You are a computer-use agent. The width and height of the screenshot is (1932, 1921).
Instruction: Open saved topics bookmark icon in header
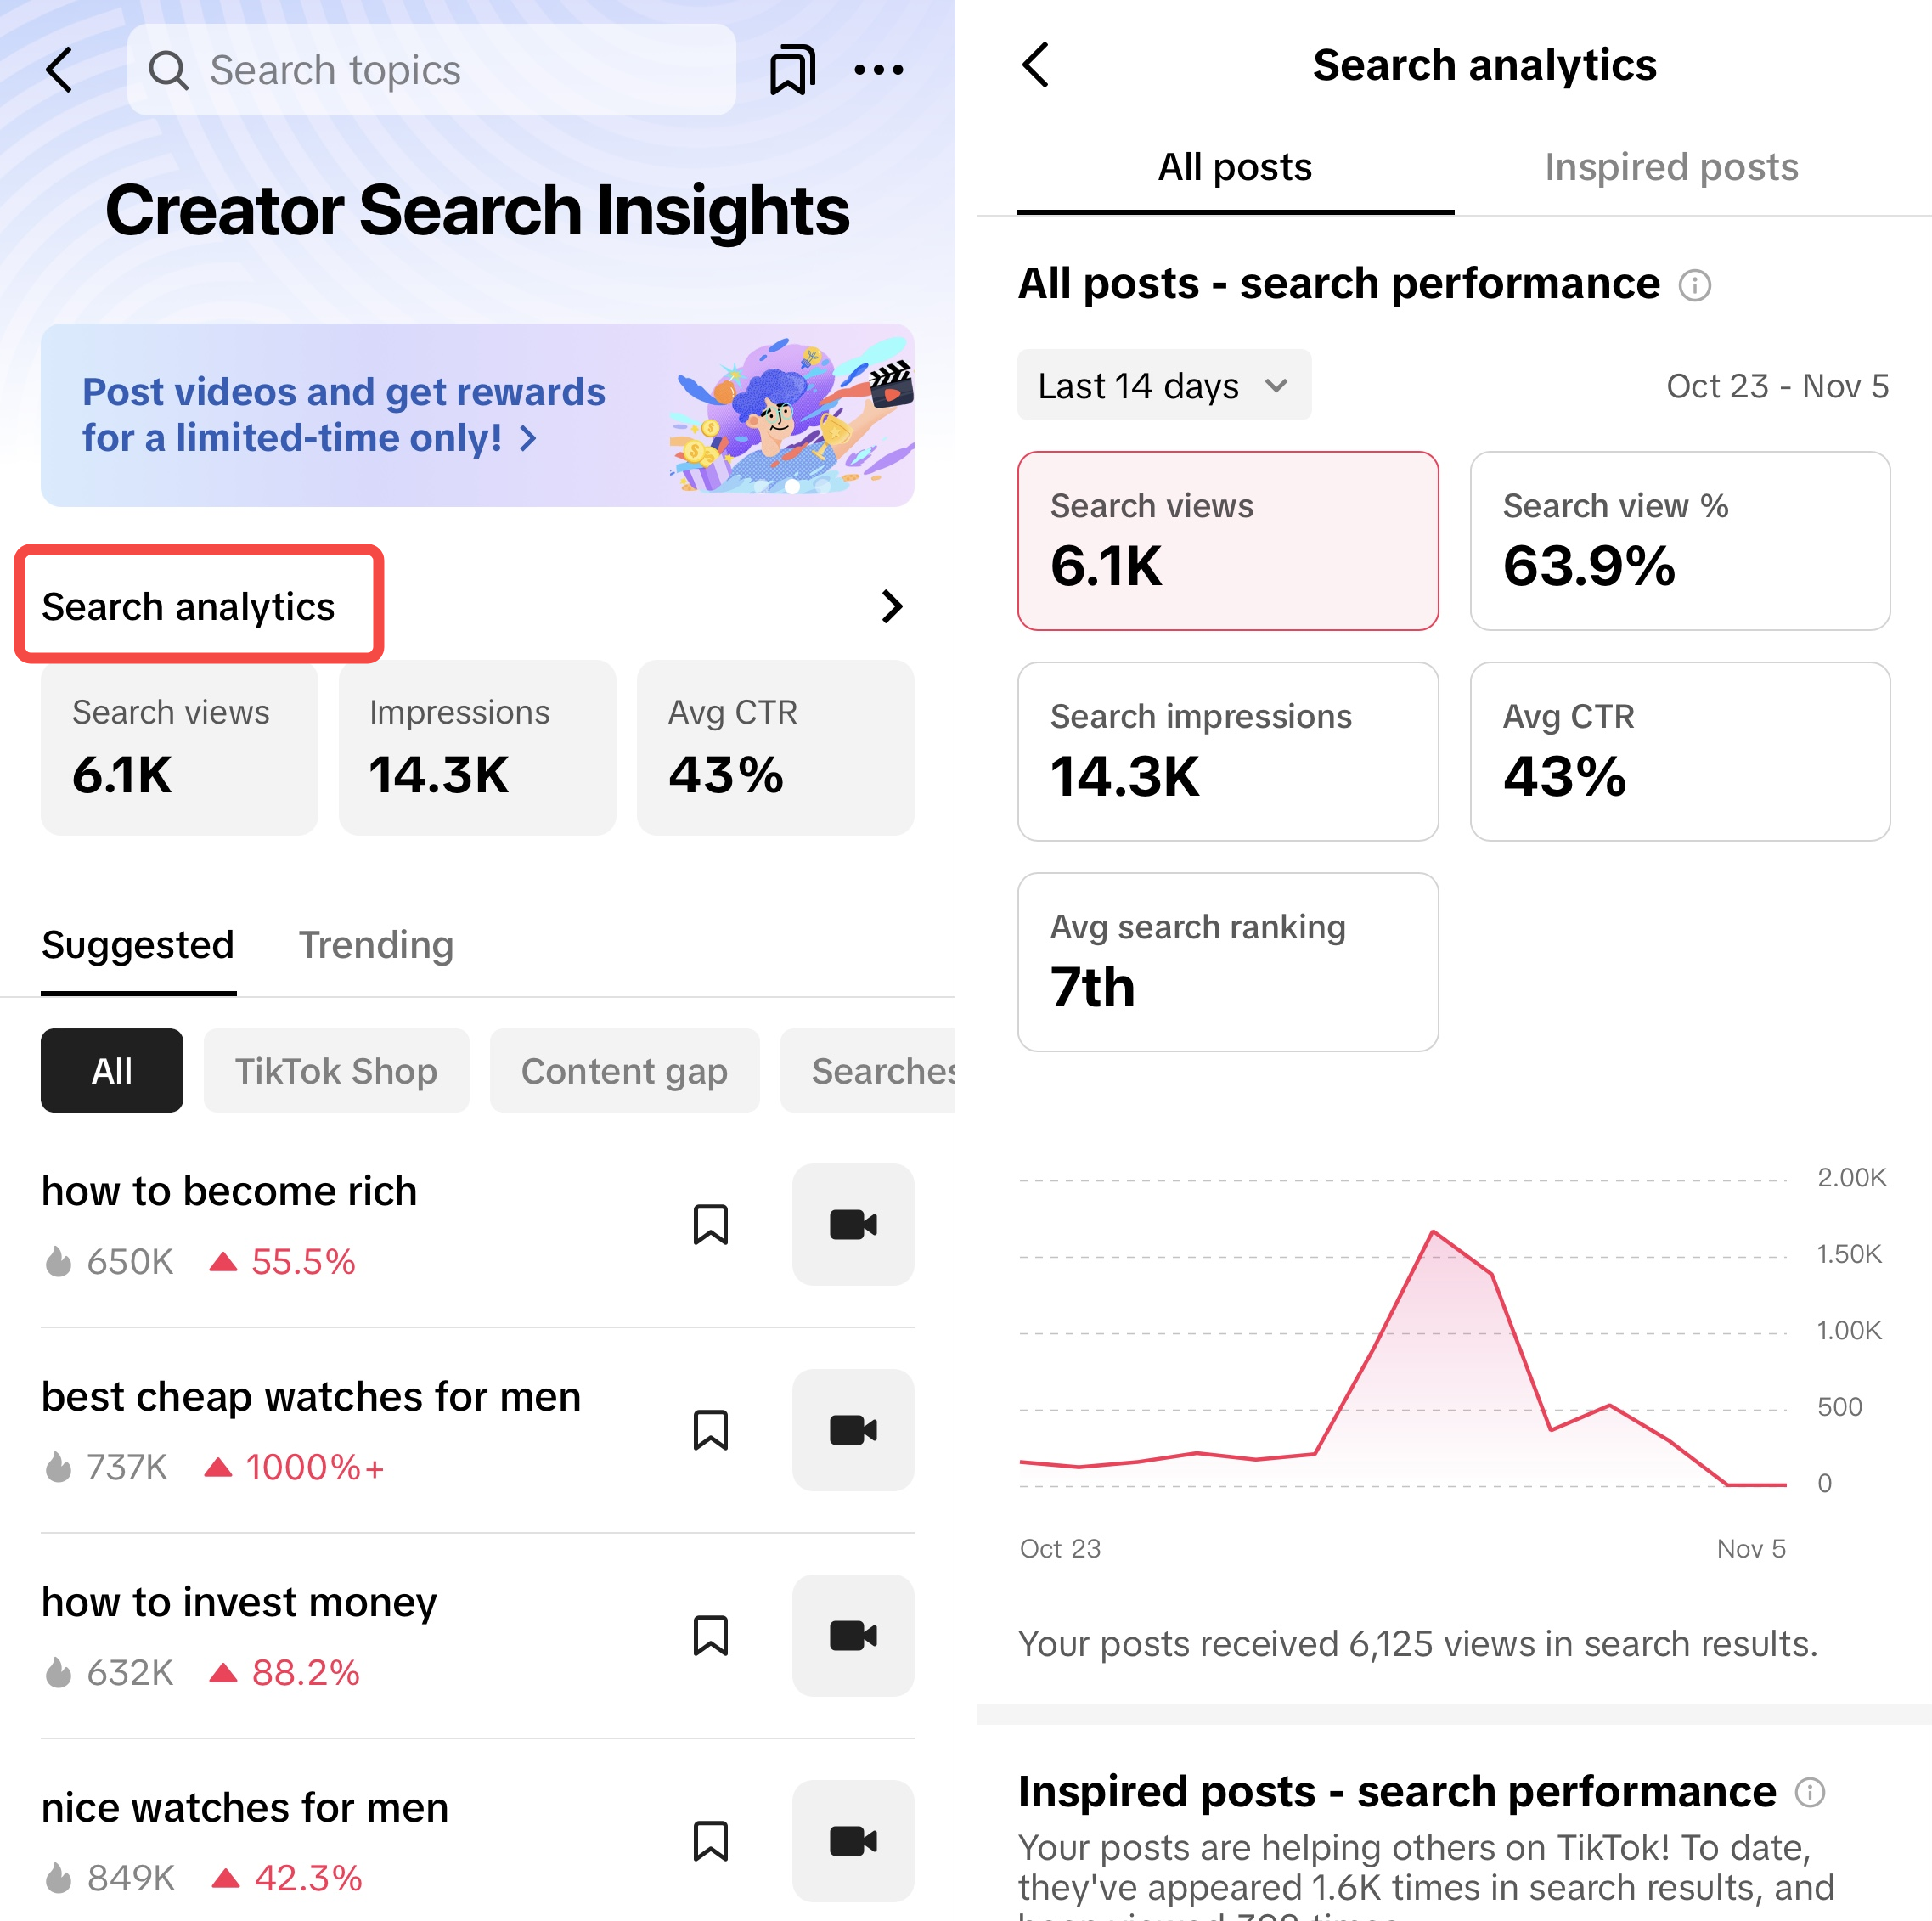point(791,70)
